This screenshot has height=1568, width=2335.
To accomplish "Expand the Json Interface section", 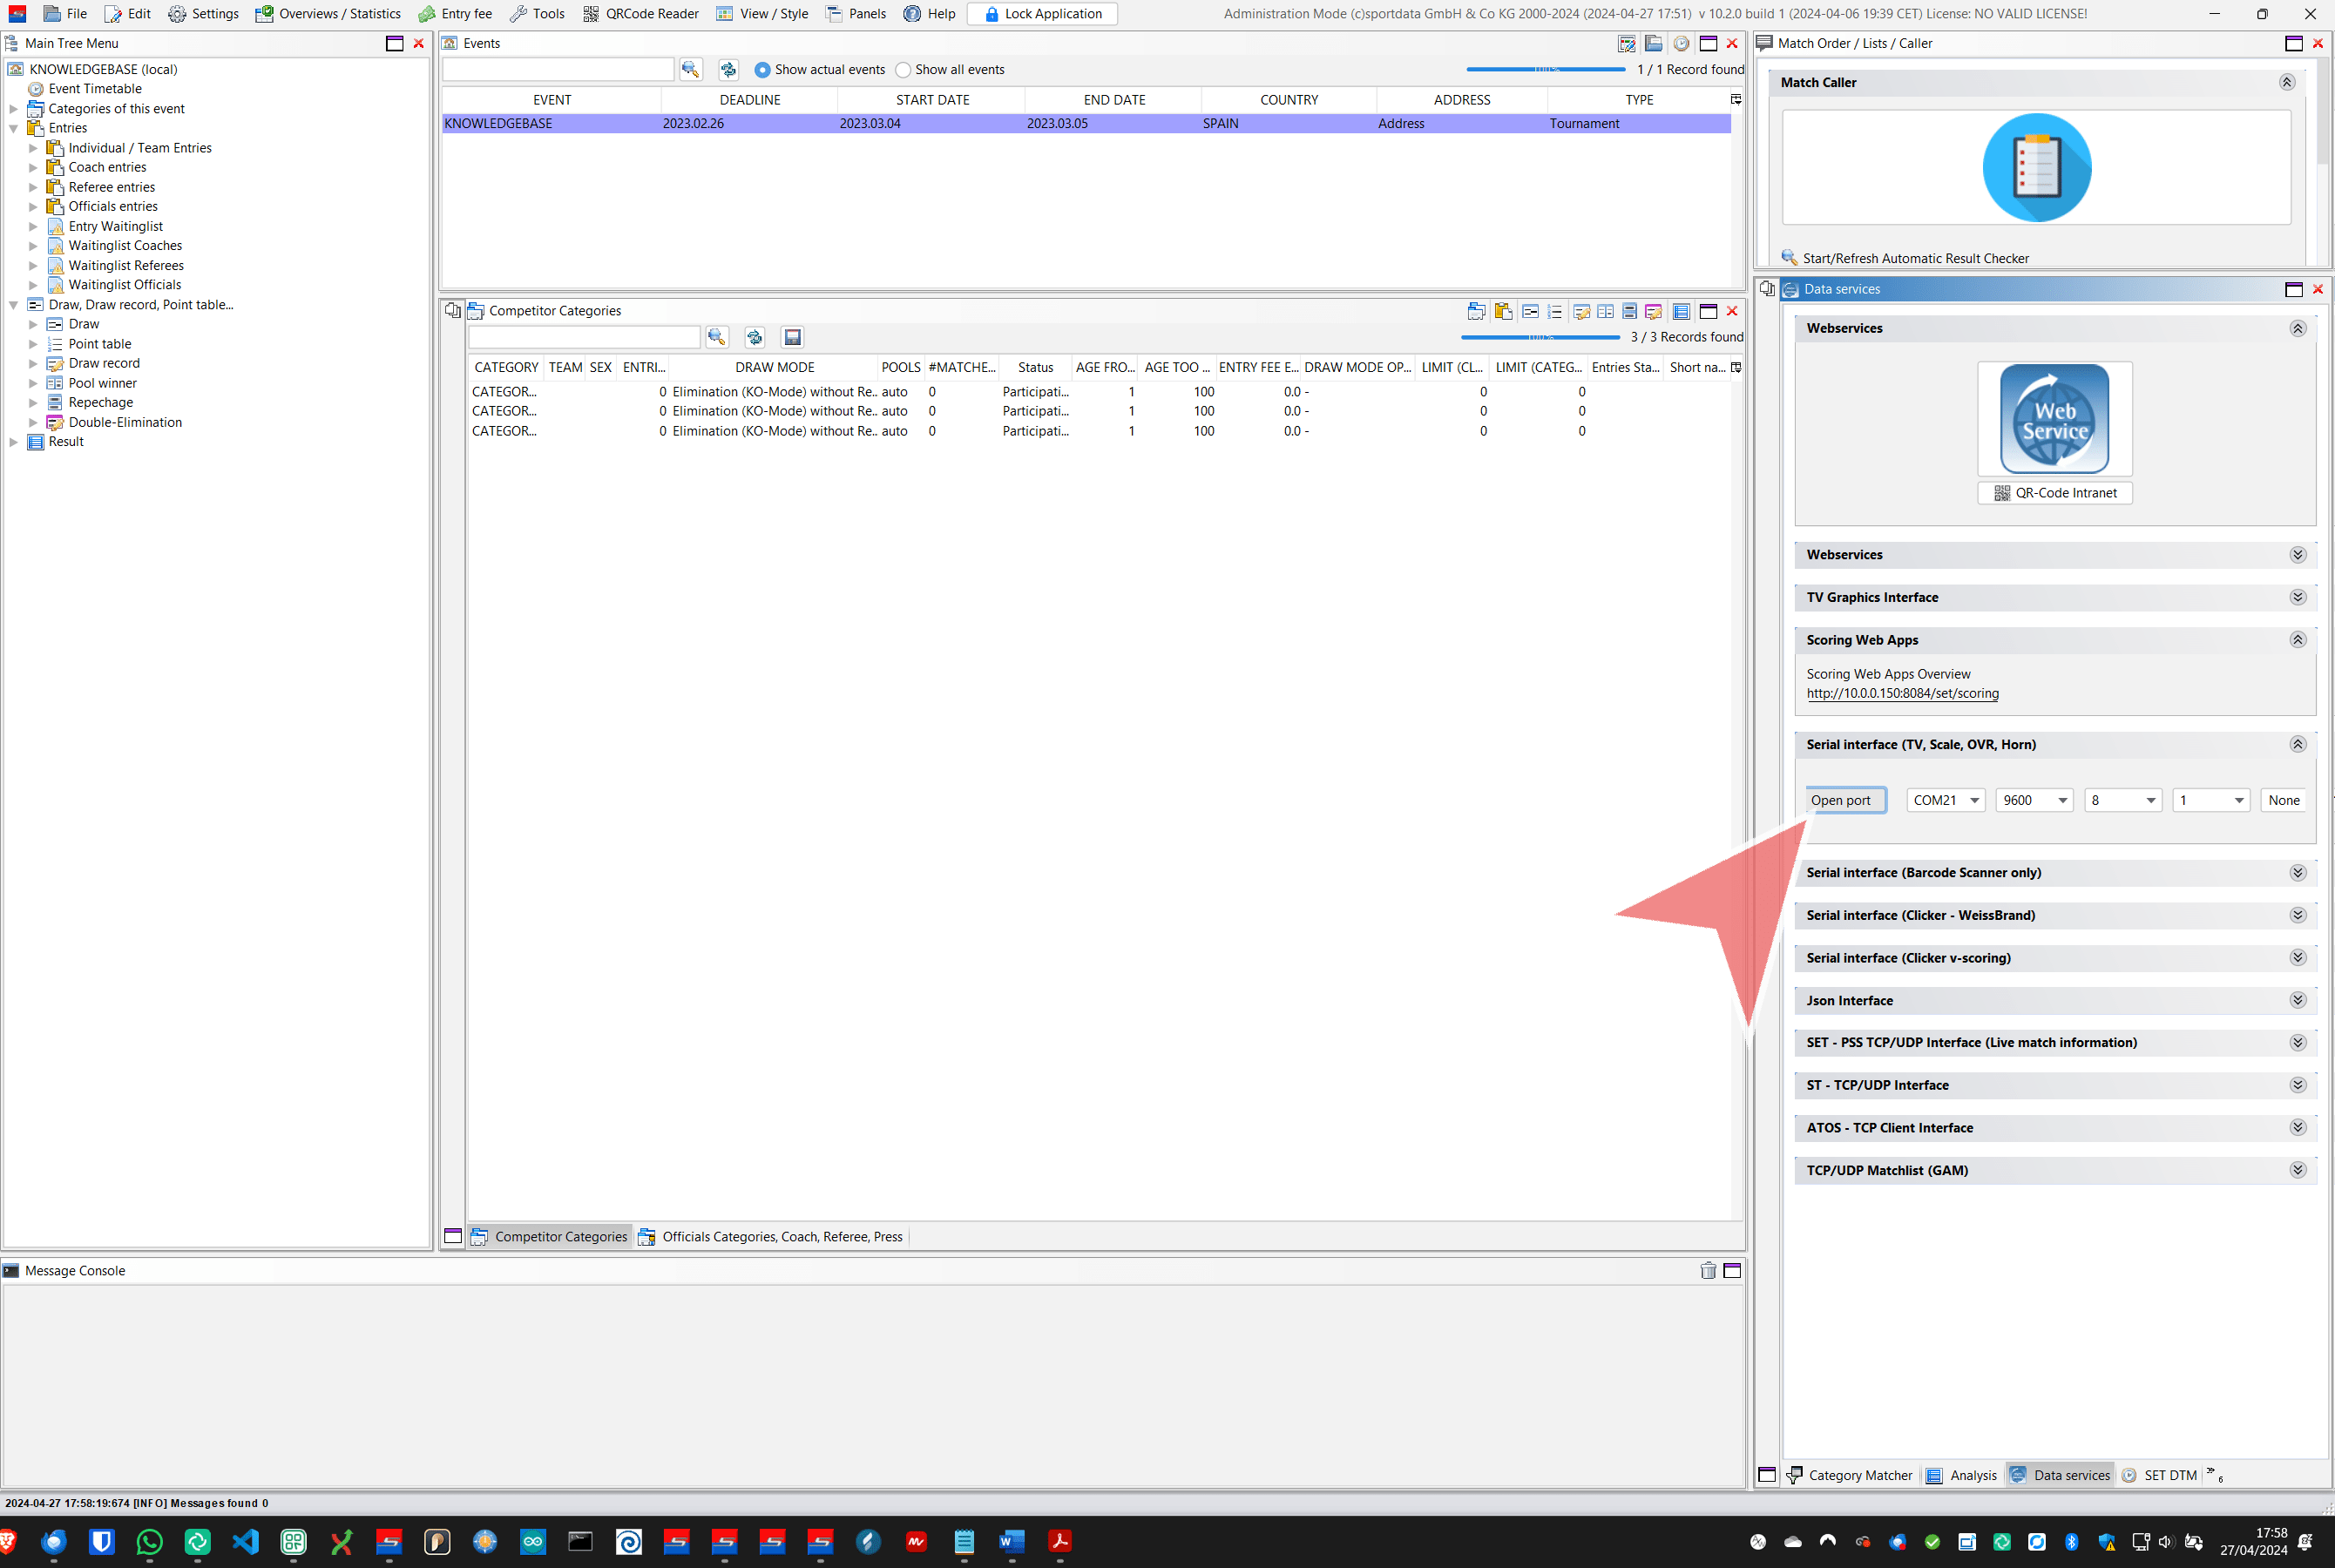I will 2297,1000.
